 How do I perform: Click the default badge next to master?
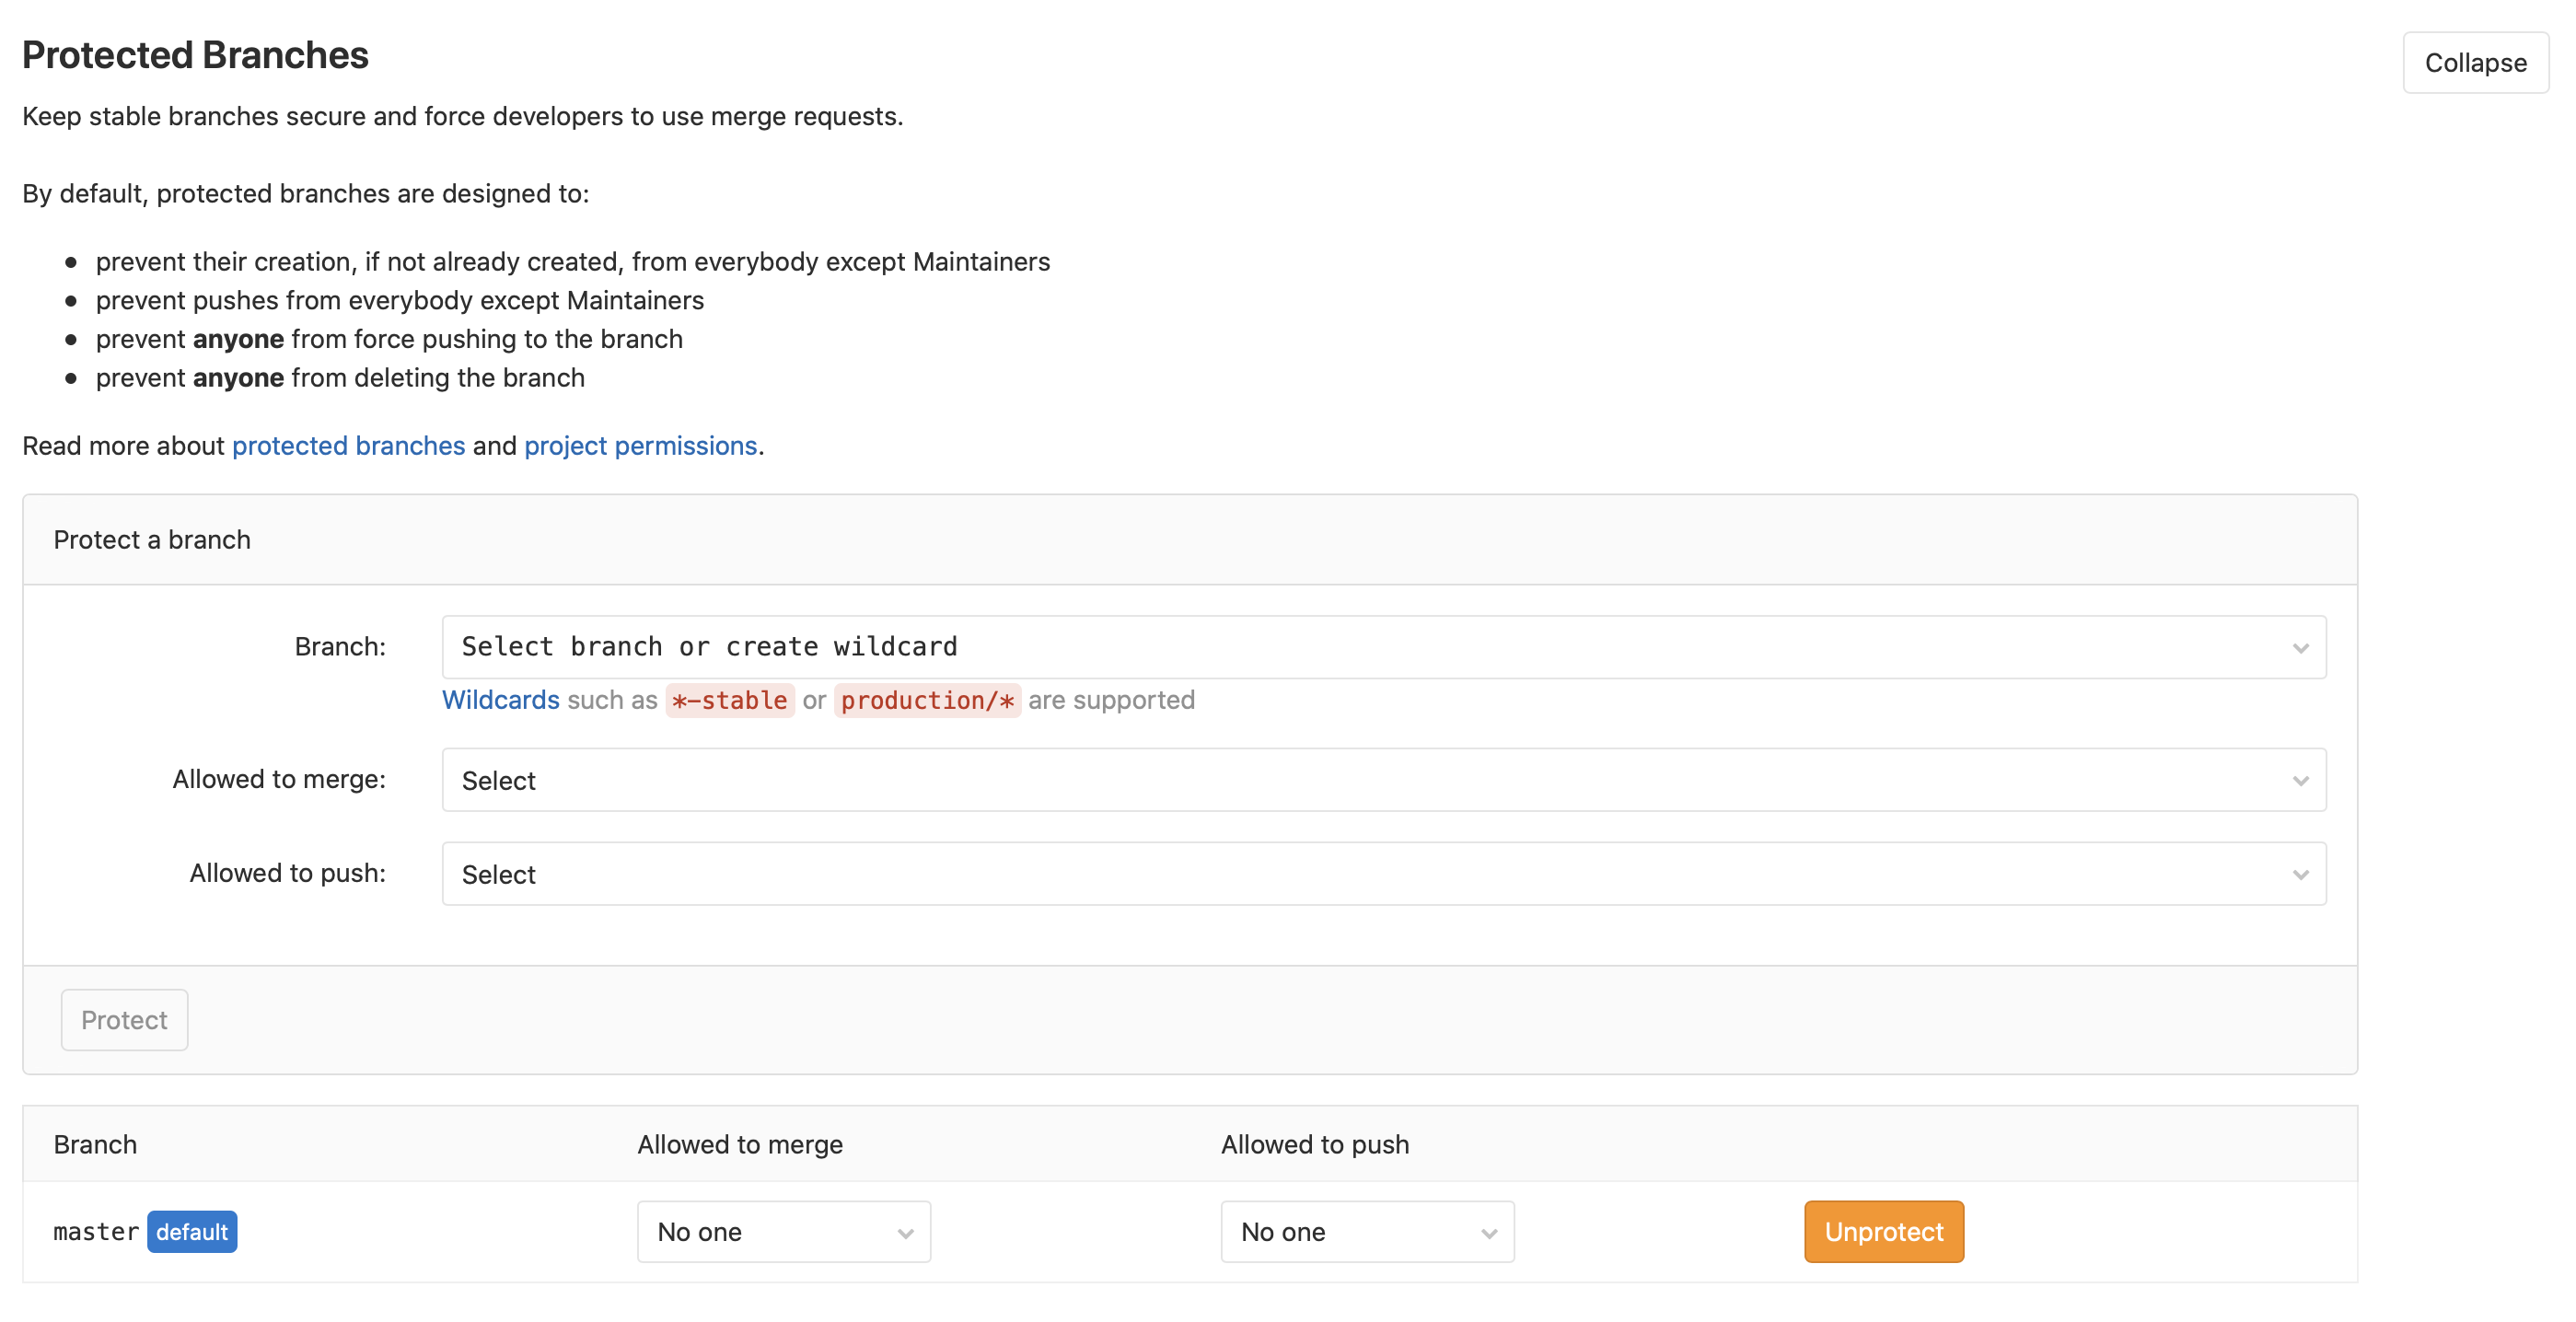(192, 1232)
